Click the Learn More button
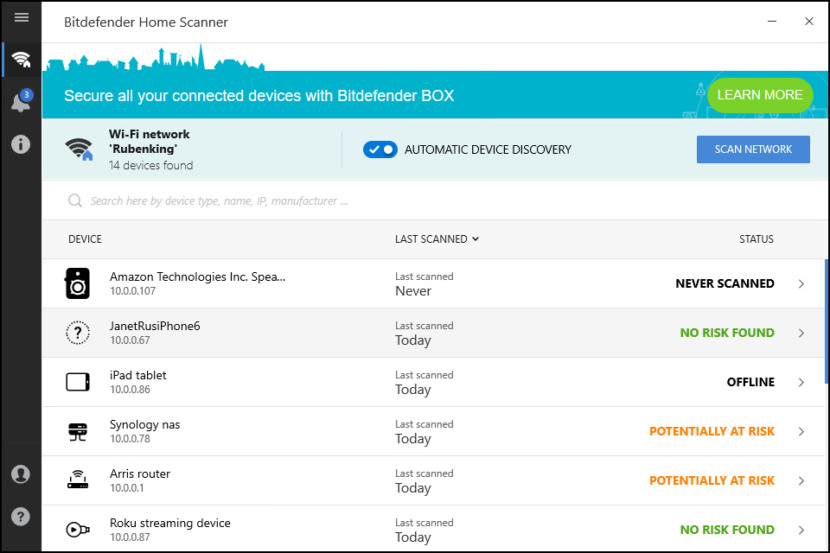Screen dimensions: 830x553 (x=759, y=95)
